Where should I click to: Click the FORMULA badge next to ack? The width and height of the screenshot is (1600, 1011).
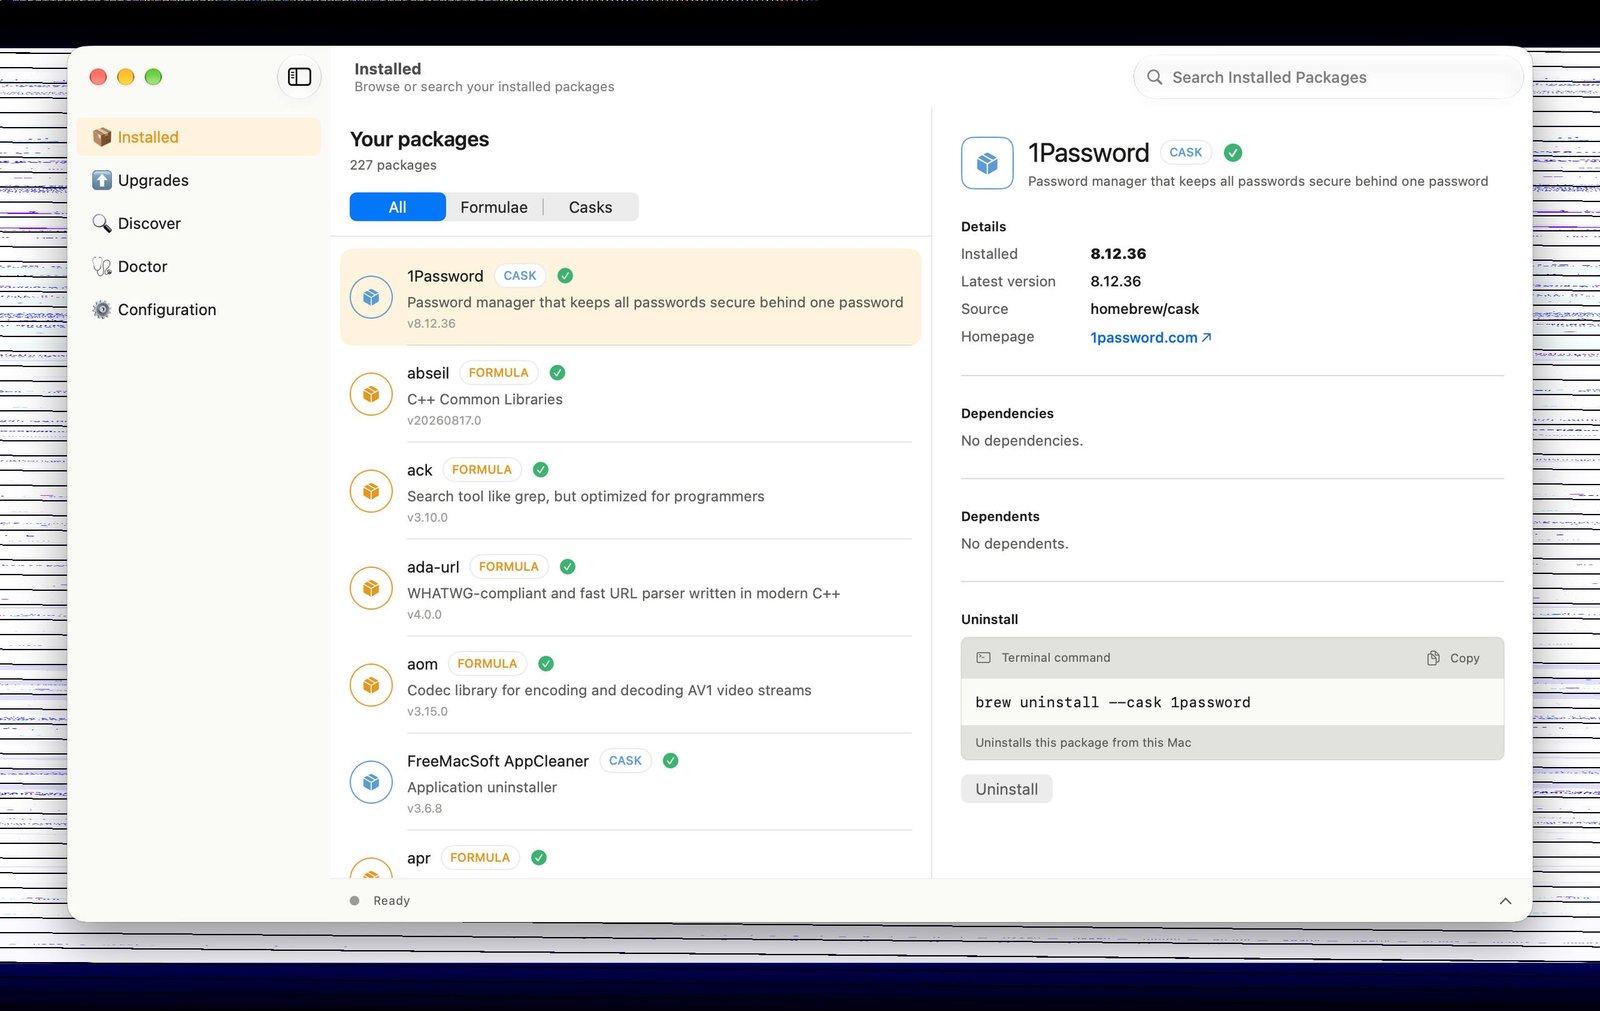point(482,470)
